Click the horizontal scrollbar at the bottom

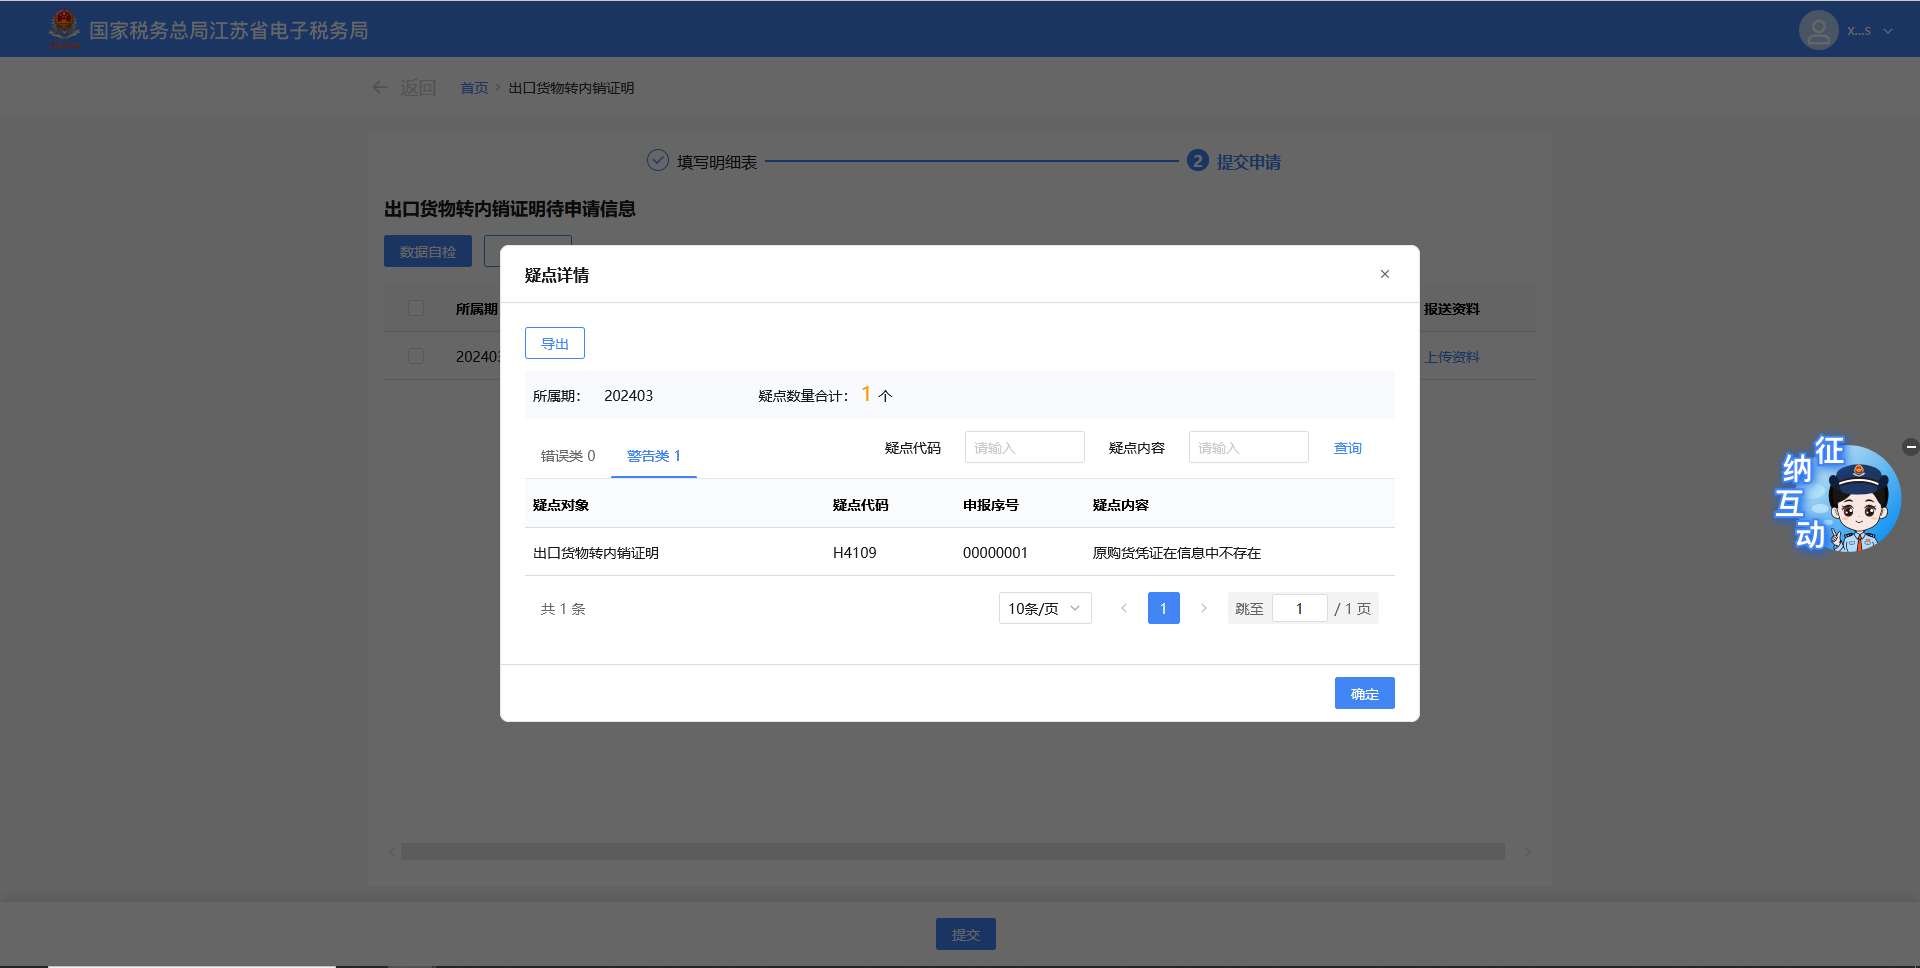coord(952,851)
